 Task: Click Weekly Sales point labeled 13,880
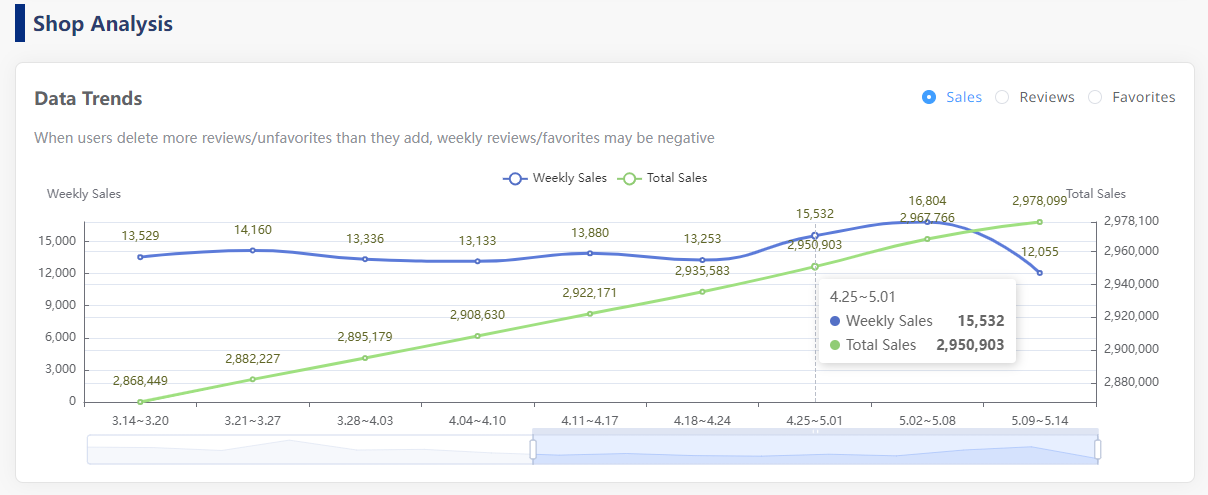590,253
